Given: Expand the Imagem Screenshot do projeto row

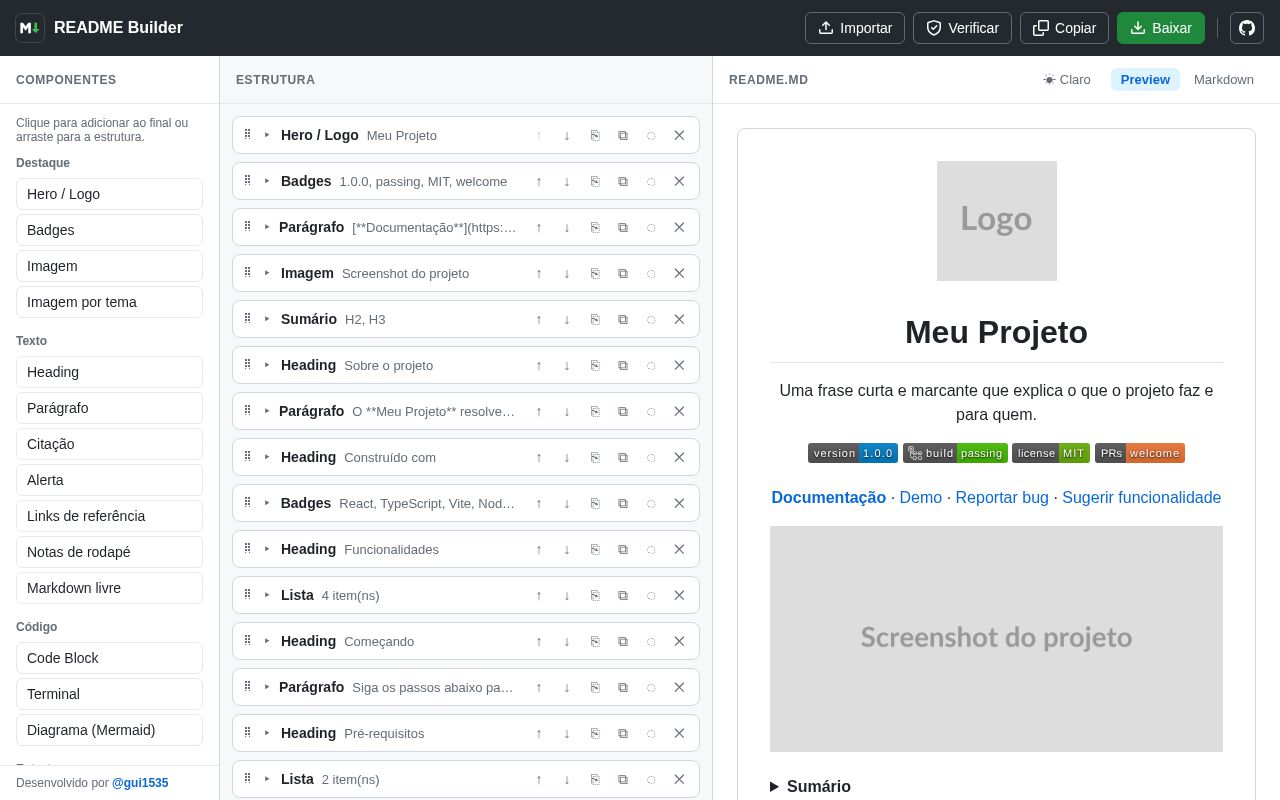Looking at the screenshot, I should coord(267,273).
